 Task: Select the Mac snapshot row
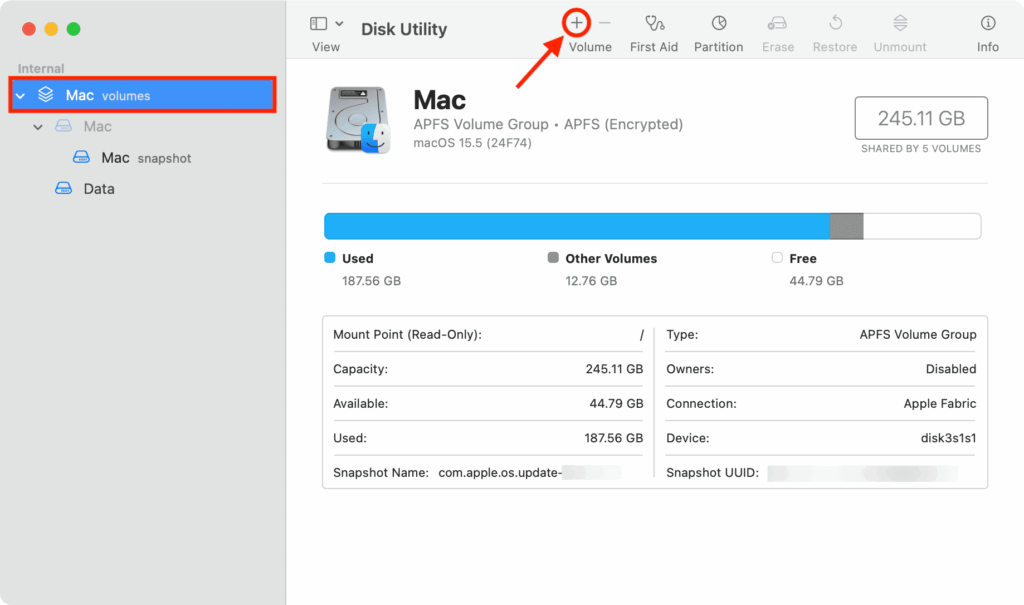(142, 157)
